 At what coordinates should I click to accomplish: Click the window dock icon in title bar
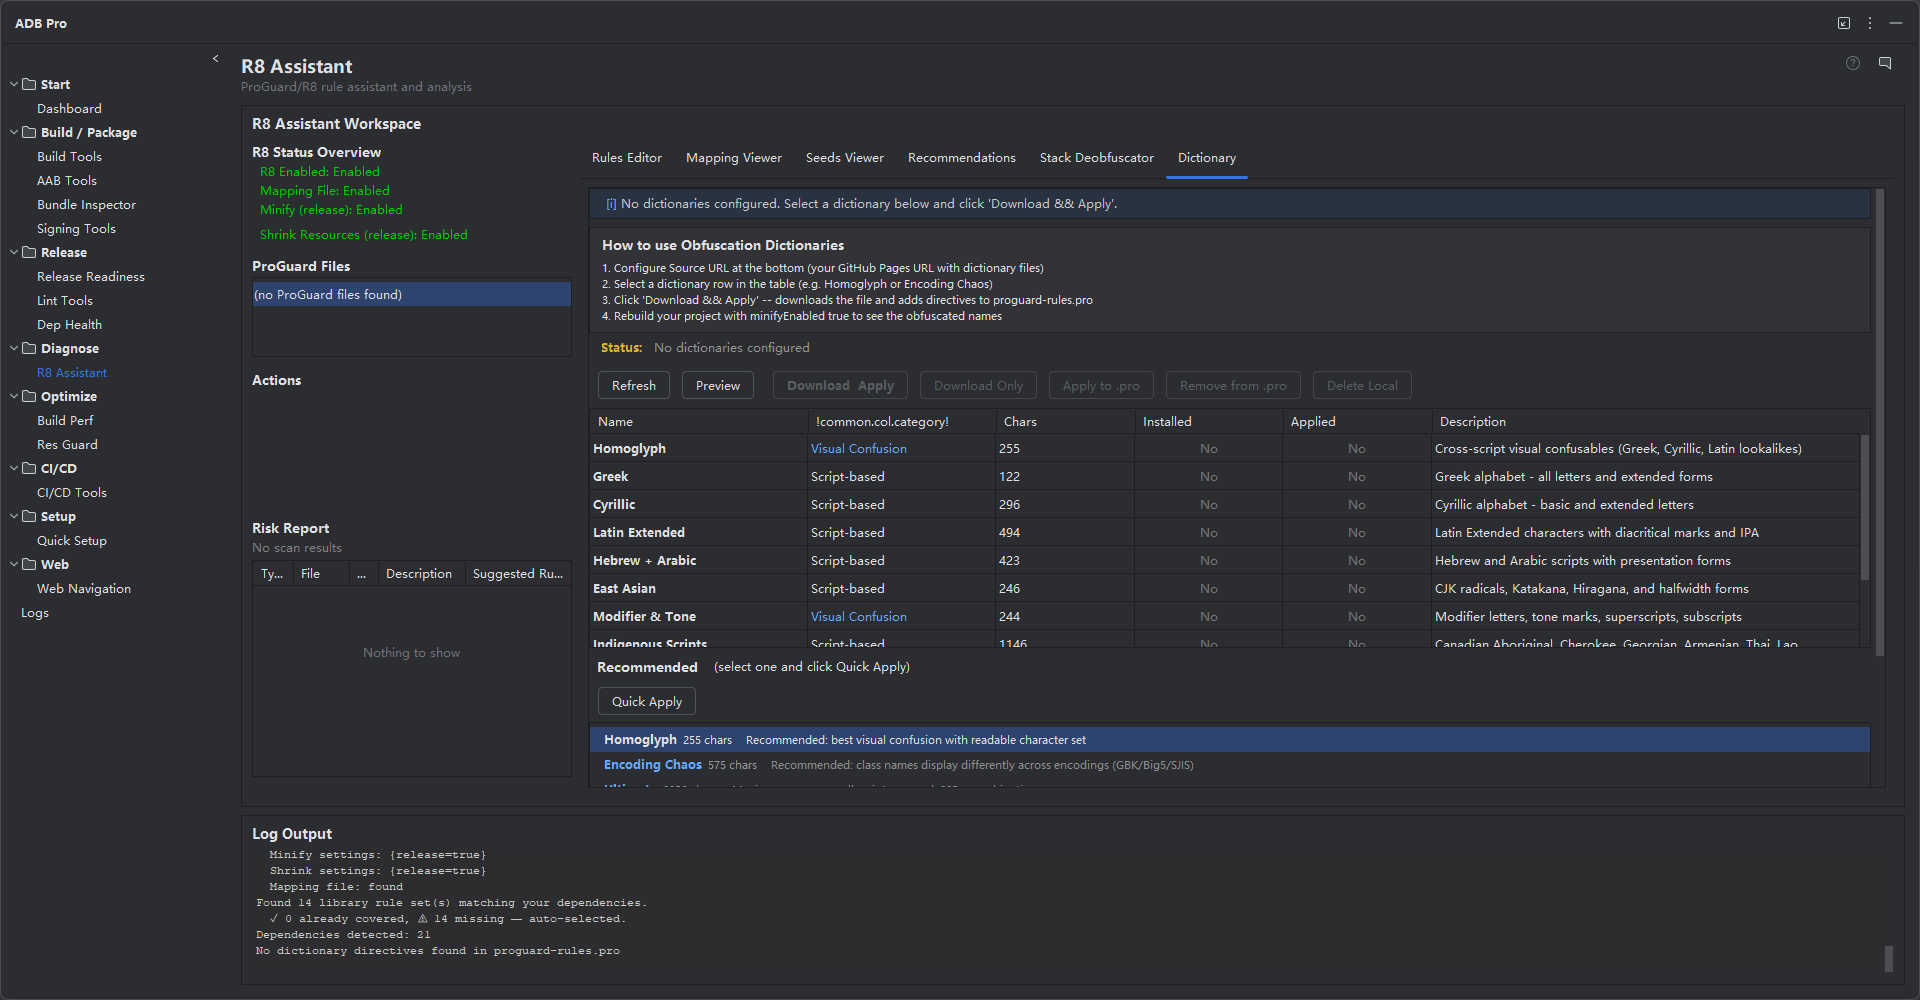[x=1844, y=23]
